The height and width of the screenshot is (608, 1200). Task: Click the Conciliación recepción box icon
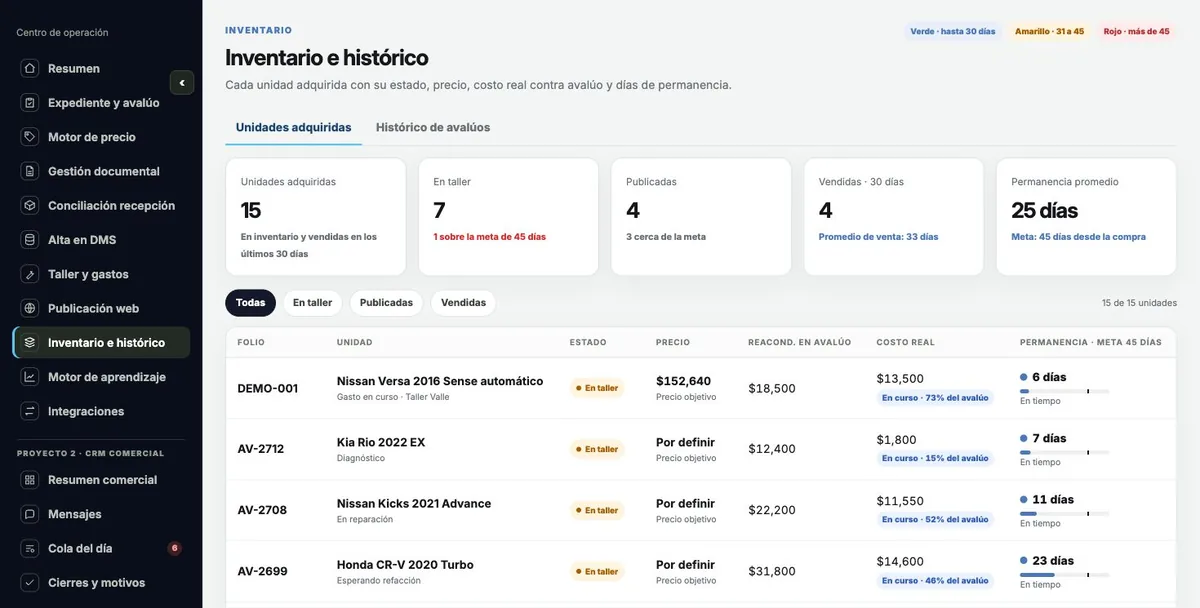pyautogui.click(x=30, y=206)
